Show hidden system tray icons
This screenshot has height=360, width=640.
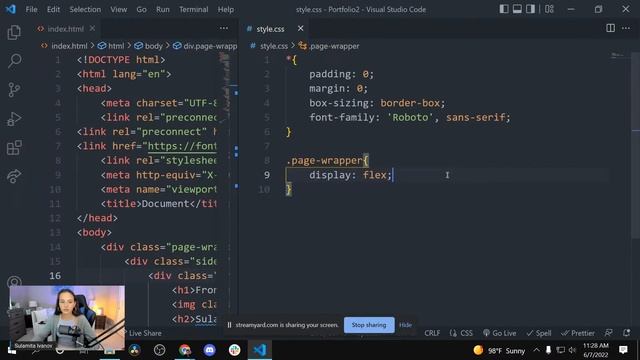click(x=536, y=350)
